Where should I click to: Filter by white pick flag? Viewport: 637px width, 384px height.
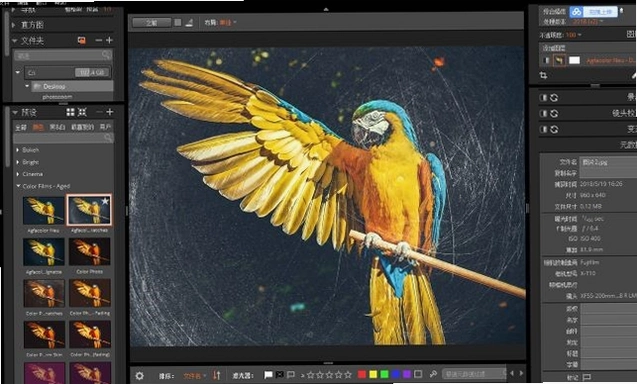click(268, 375)
